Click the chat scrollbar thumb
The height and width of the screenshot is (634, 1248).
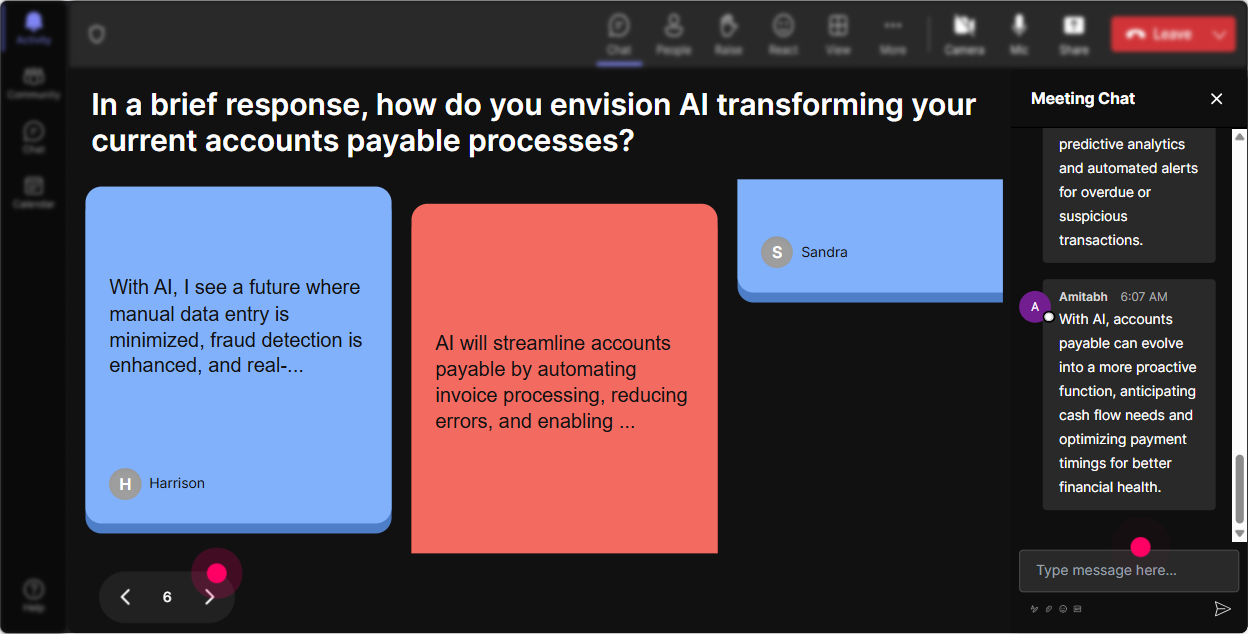[x=1240, y=489]
